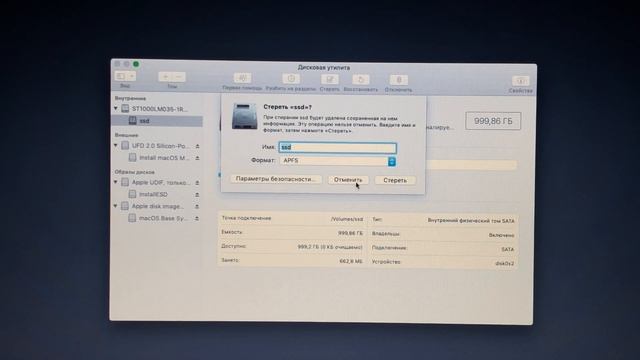Remove a volume with the minus button
The image size is (640, 360).
[x=179, y=77]
